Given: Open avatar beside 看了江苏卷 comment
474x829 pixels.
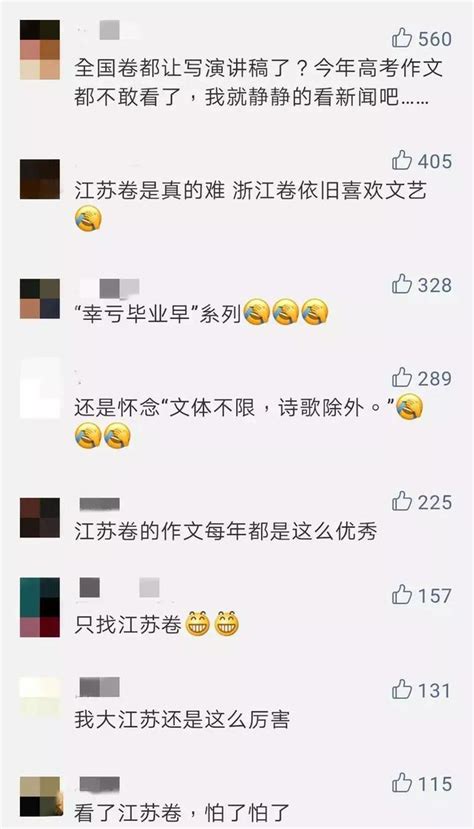Looking at the screenshot, I should pos(40,797).
